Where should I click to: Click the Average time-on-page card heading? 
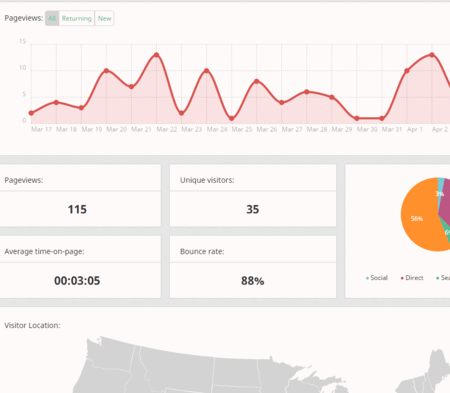coord(44,251)
